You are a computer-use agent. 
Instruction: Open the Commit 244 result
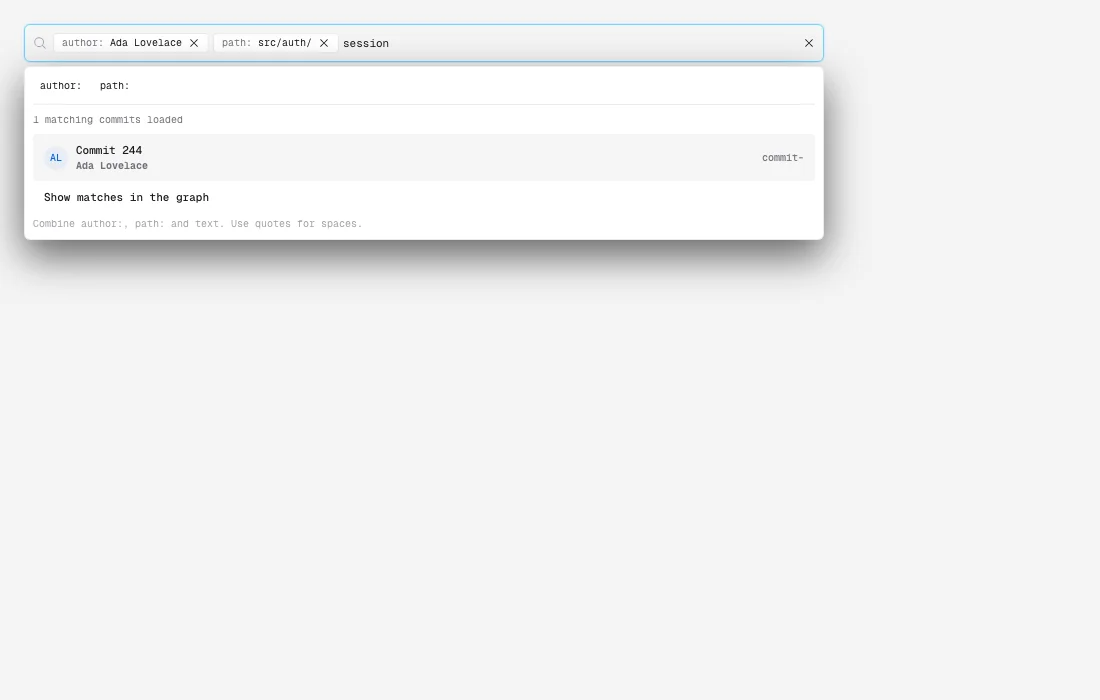(424, 158)
